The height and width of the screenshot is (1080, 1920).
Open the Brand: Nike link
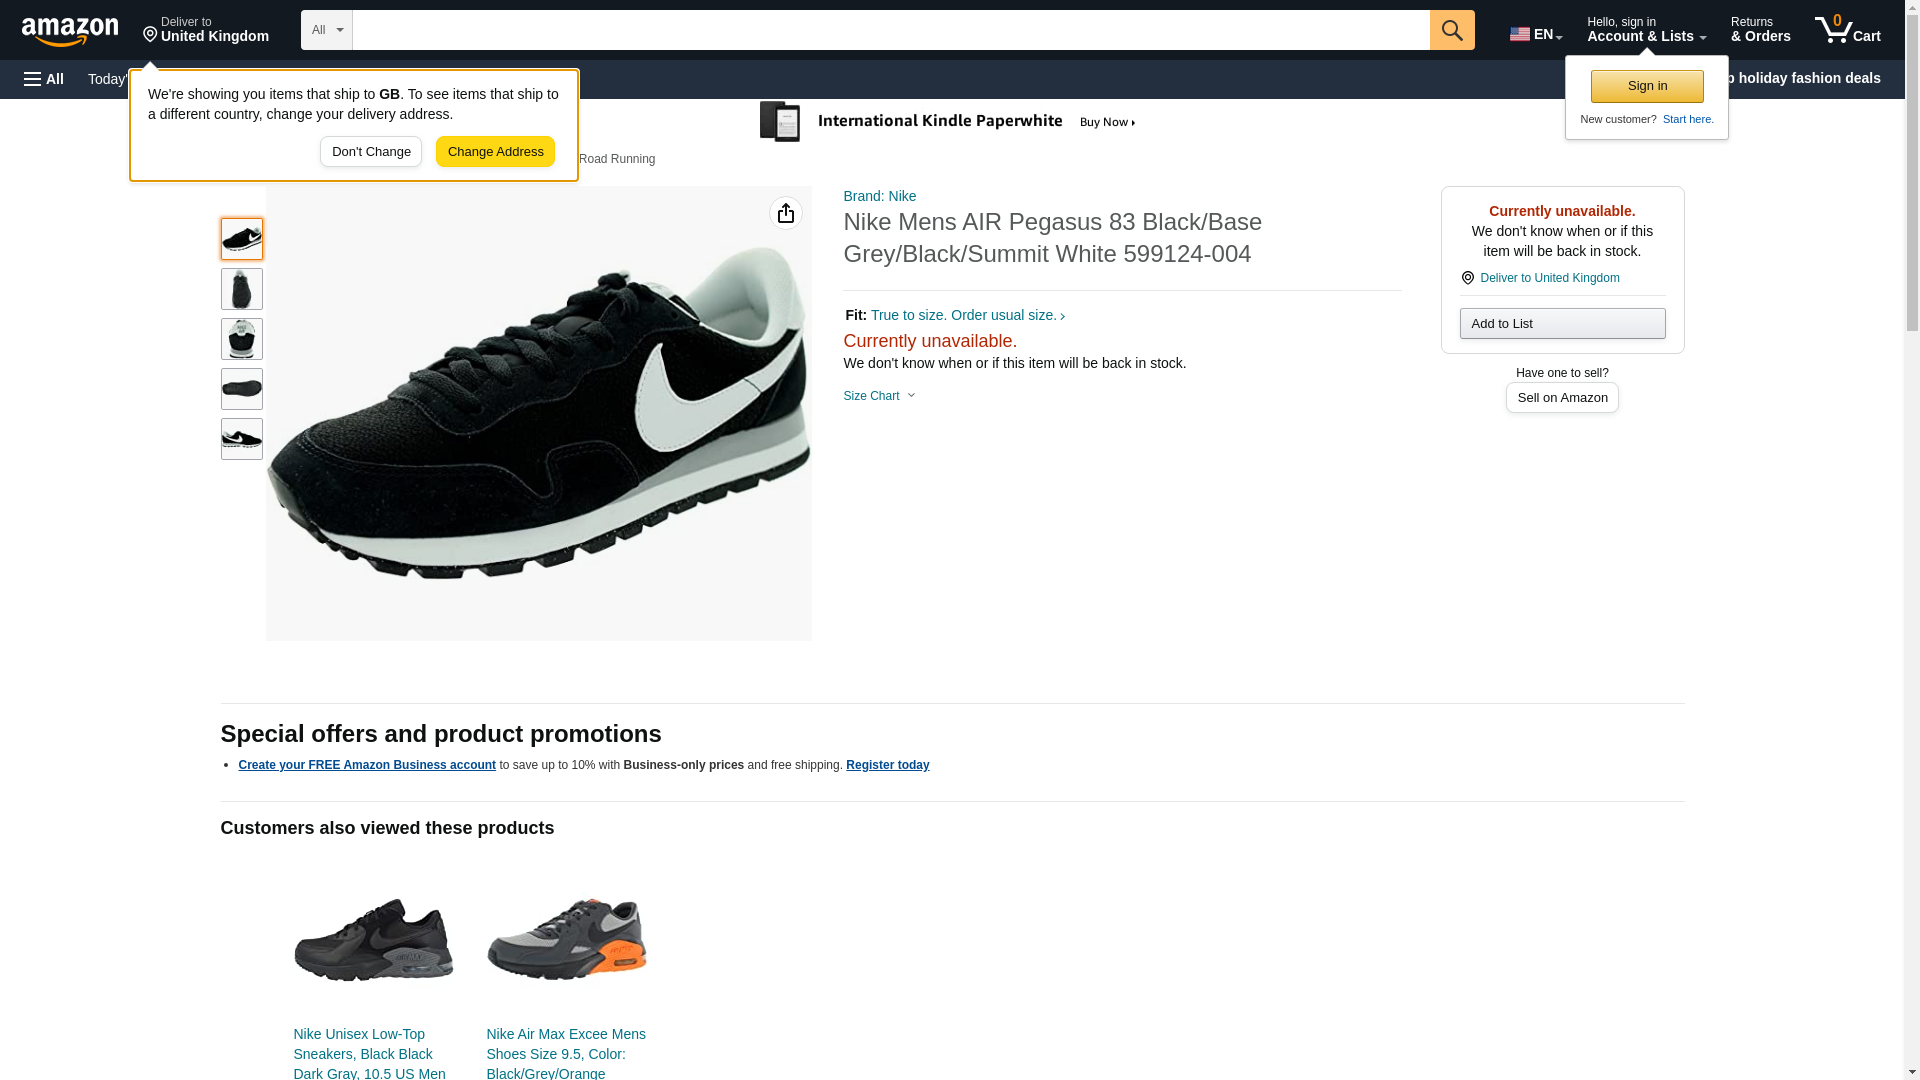pyautogui.click(x=879, y=196)
